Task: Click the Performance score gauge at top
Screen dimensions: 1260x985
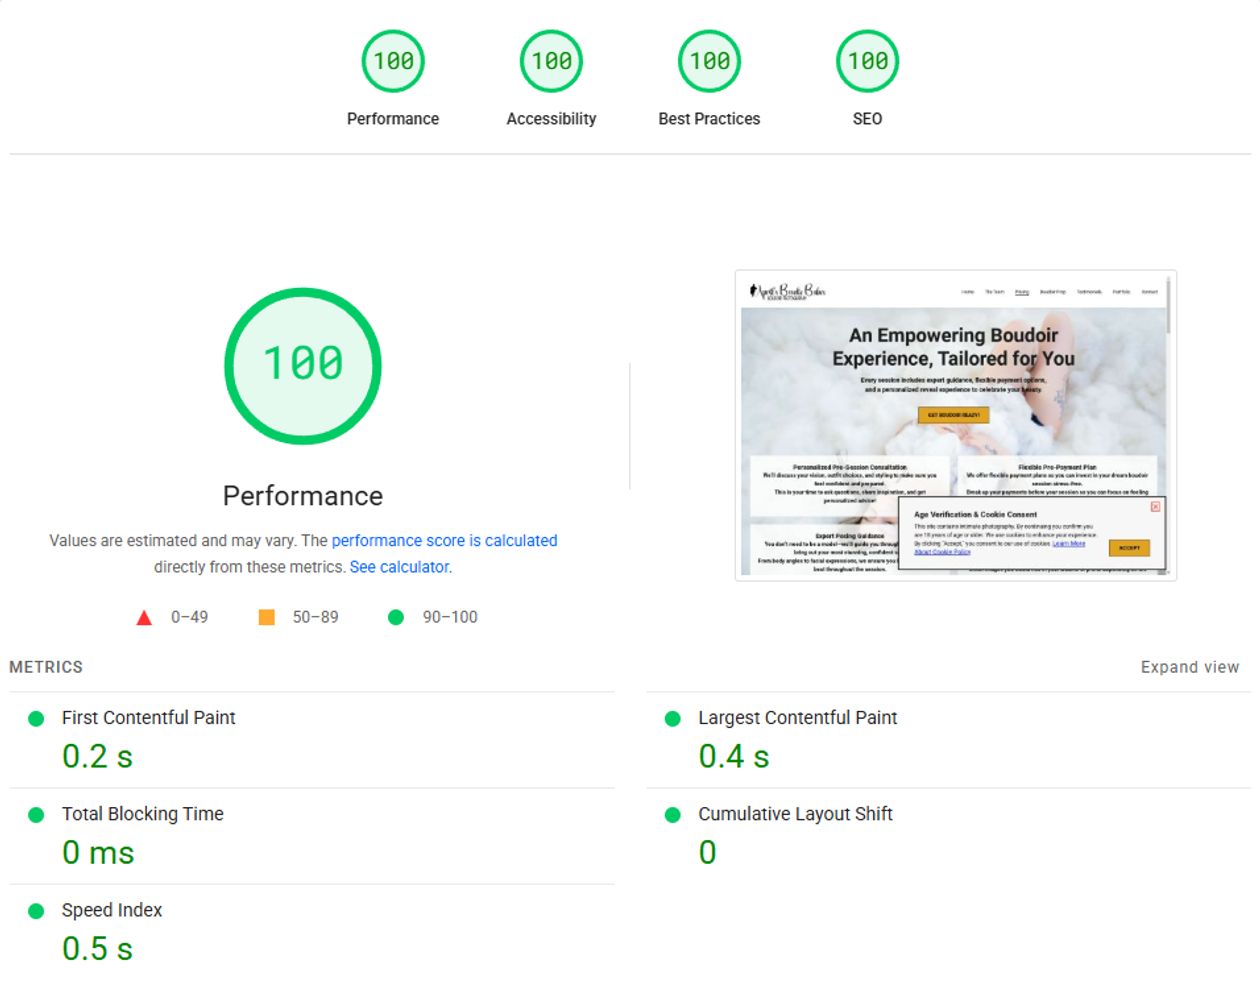Action: (393, 61)
